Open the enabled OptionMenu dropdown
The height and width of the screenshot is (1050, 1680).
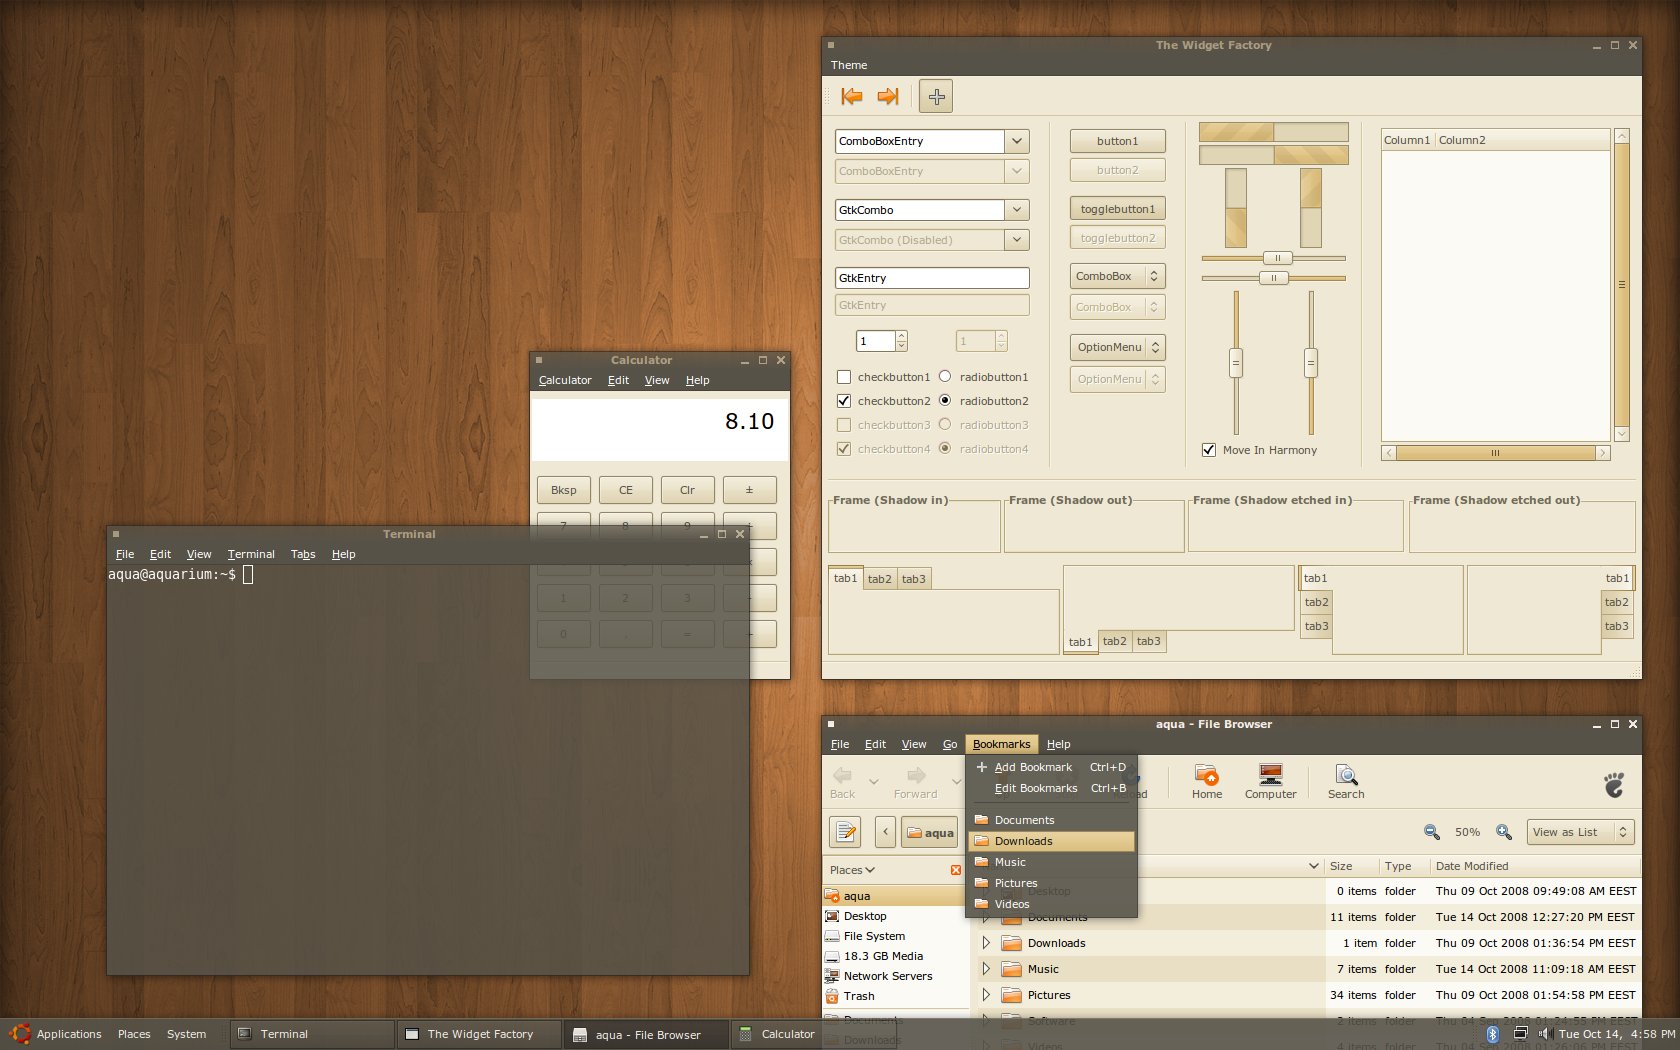pos(1117,347)
